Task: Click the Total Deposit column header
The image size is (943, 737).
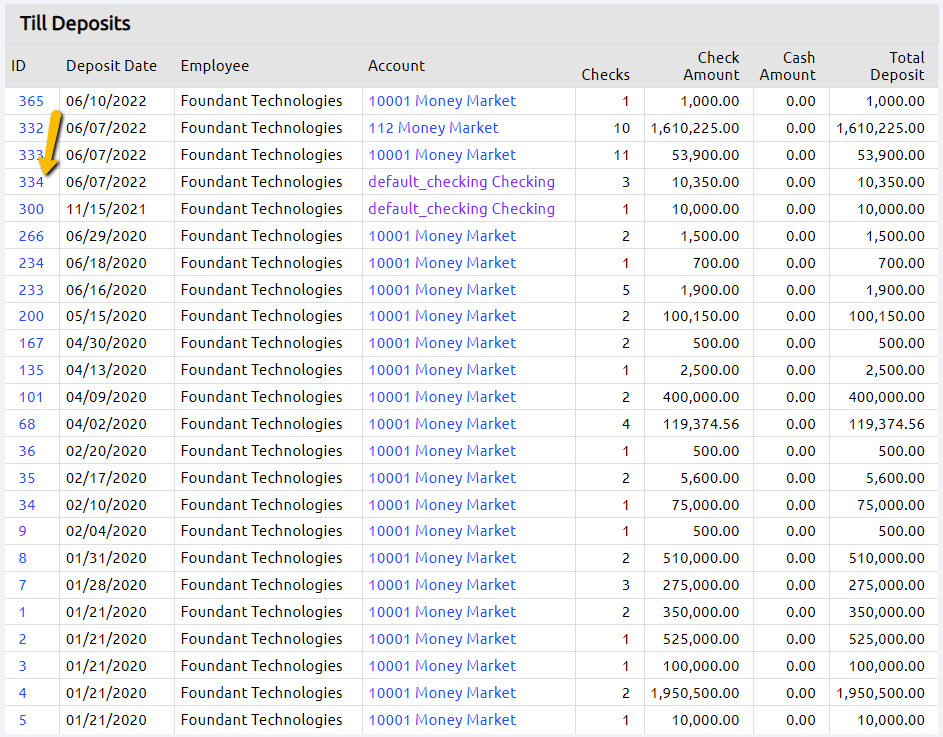Action: (x=897, y=66)
